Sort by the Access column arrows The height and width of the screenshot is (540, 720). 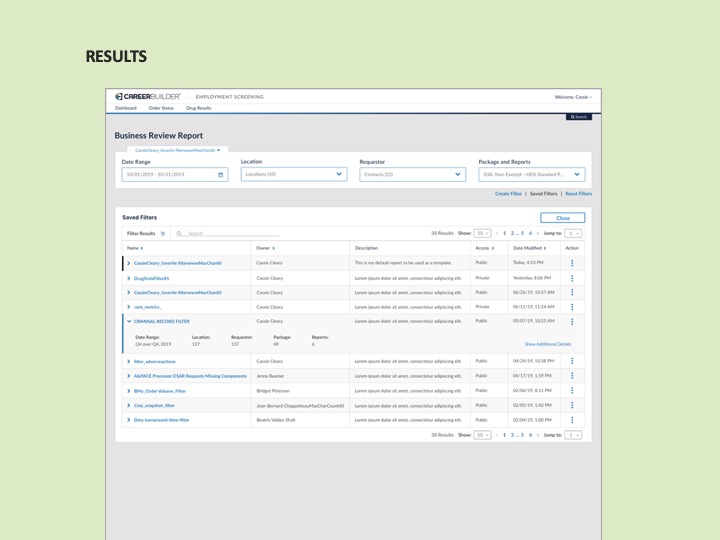pos(493,248)
